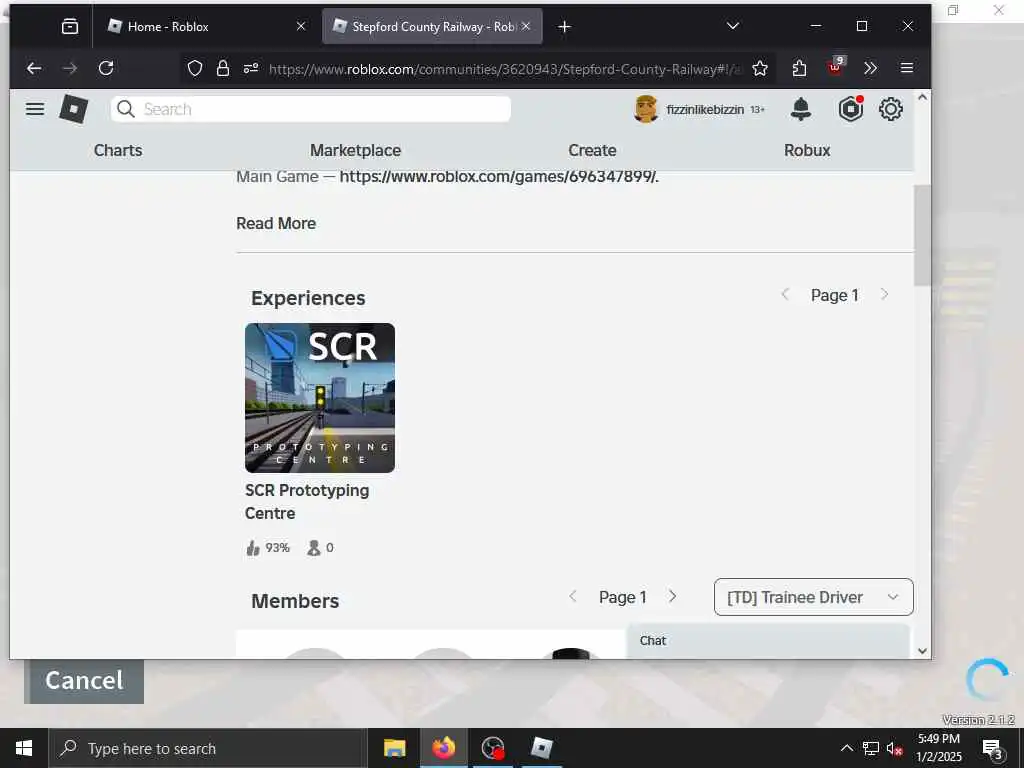Click the Page 1 label in Experiences

[x=835, y=295]
